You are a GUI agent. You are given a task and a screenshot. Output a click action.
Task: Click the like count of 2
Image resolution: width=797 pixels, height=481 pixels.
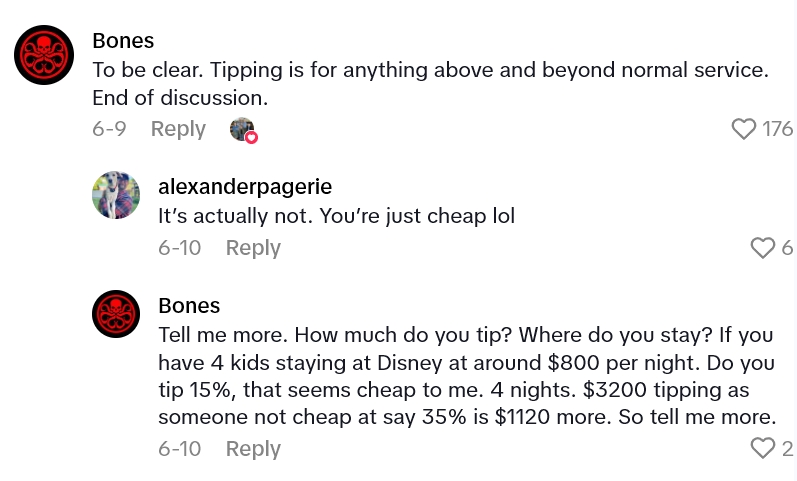[787, 449]
